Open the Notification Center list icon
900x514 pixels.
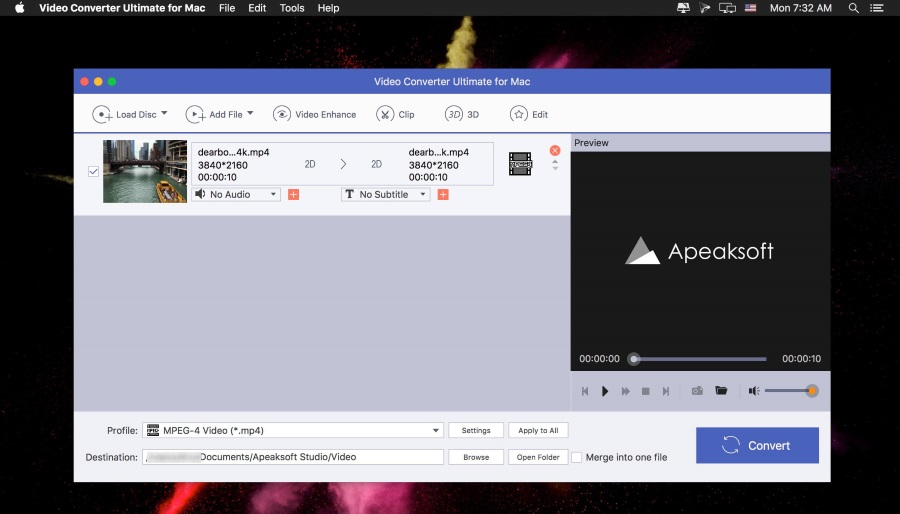pyautogui.click(x=876, y=8)
